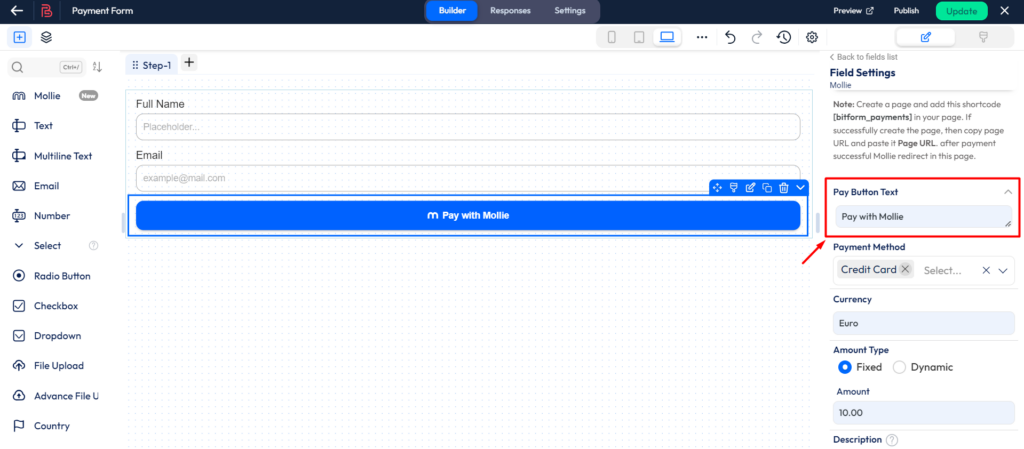Focus the field search box
Image resolution: width=1024 pixels, height=449 pixels.
46,67
